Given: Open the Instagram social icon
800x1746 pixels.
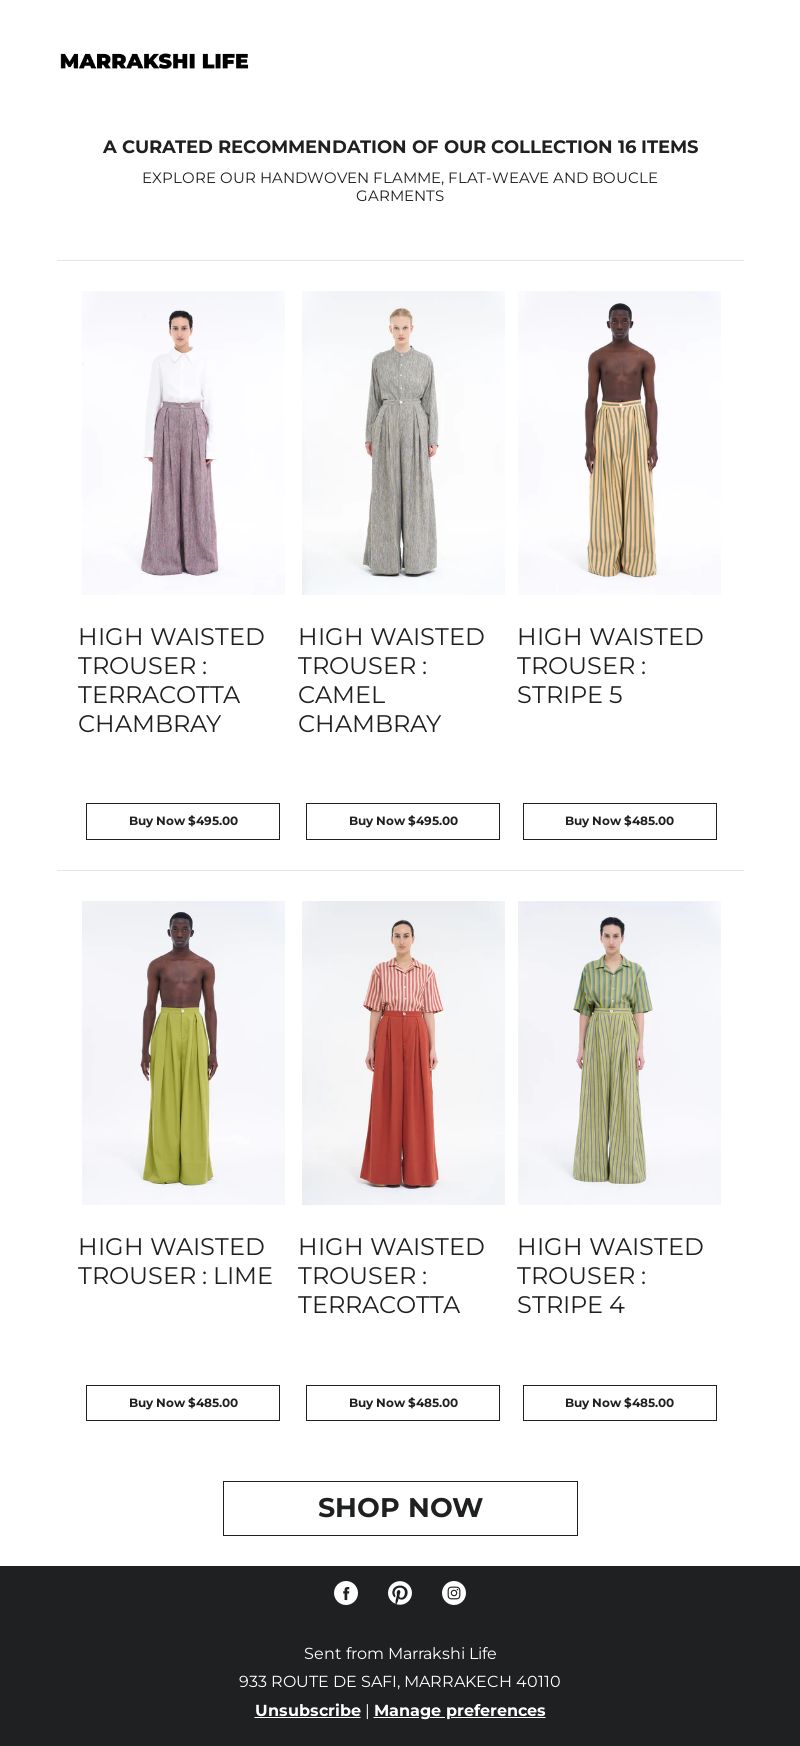Looking at the screenshot, I should pyautogui.click(x=454, y=1593).
